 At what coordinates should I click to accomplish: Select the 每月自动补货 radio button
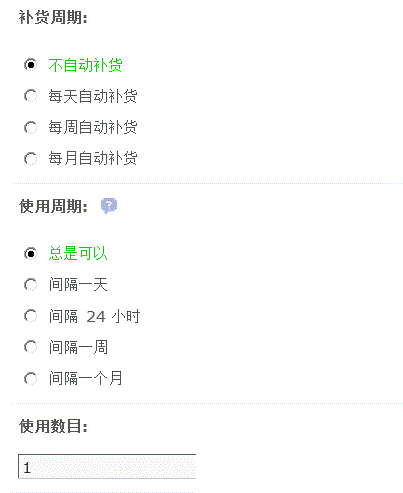[30, 158]
